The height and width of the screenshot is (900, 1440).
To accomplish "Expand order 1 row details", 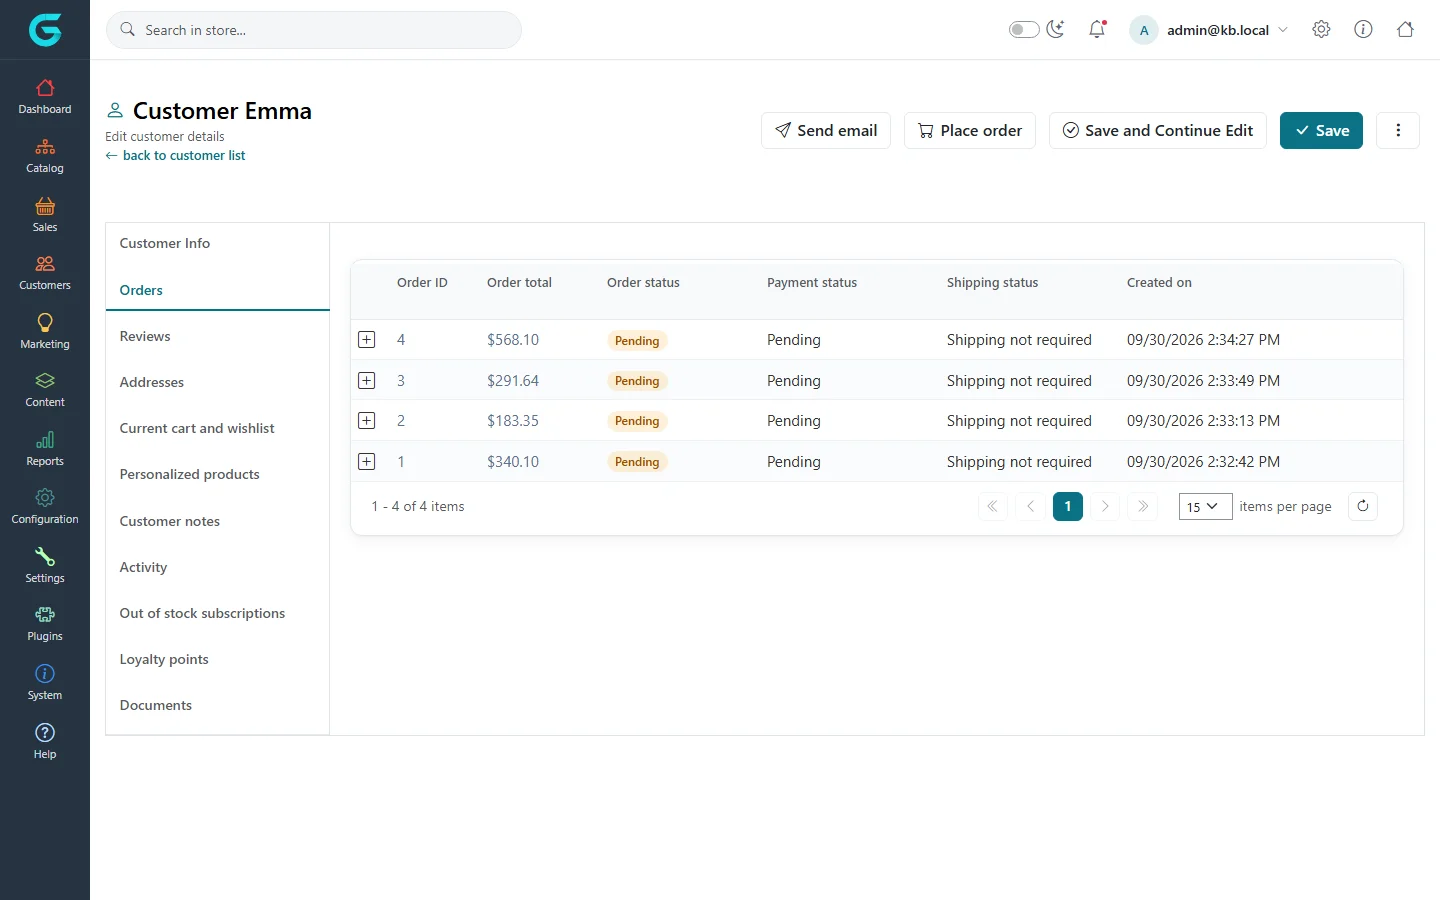I will [x=367, y=462].
